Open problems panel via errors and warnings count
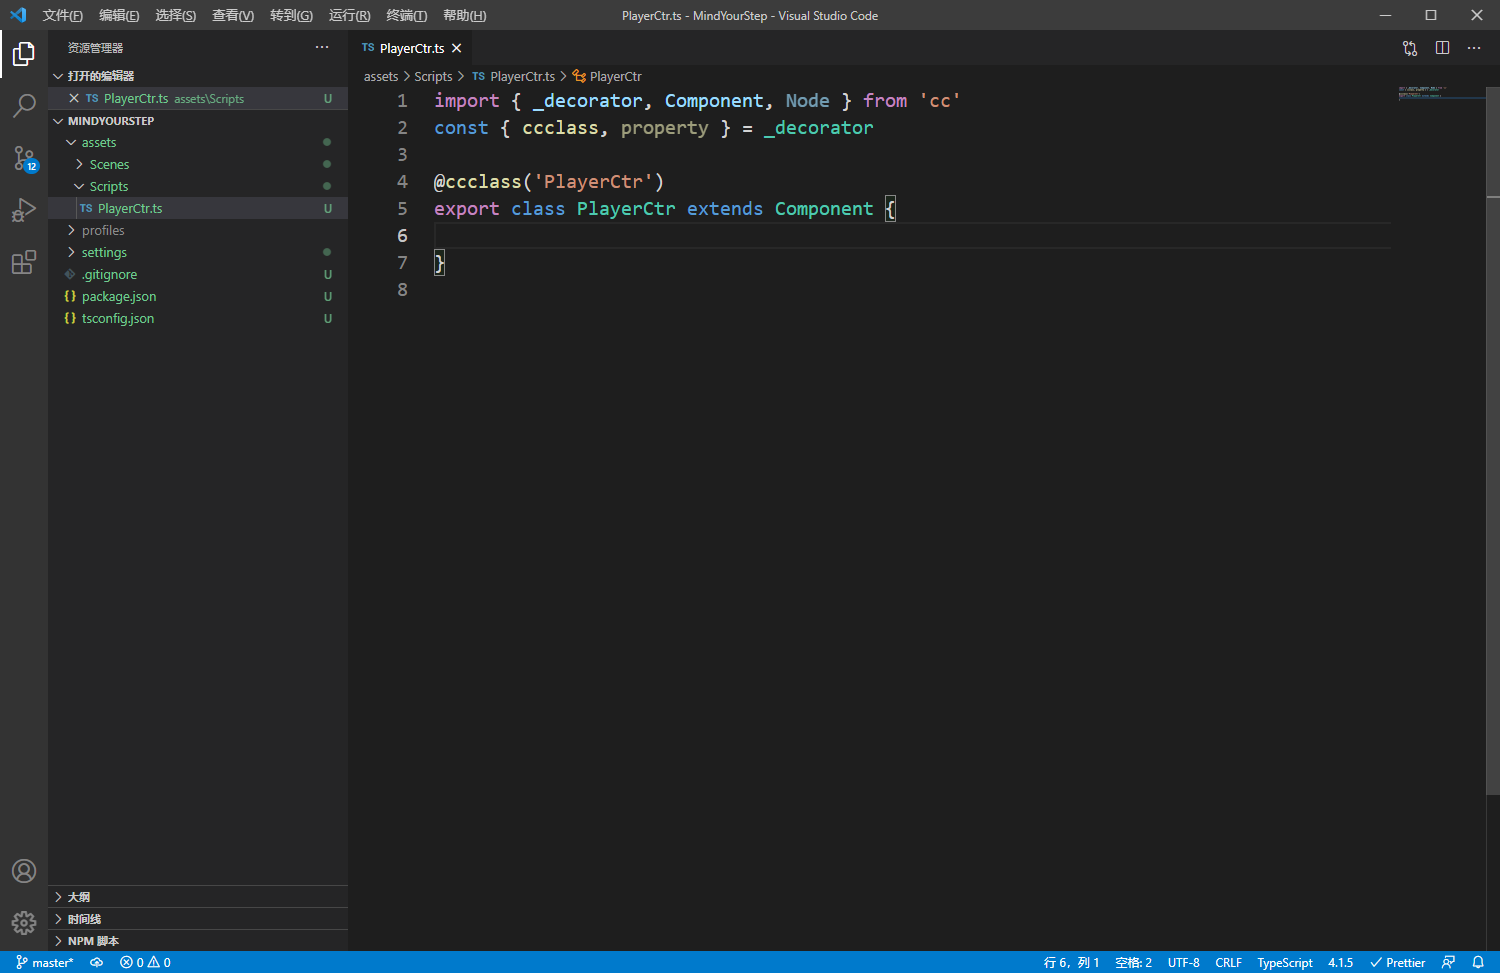Screen dimensions: 1500x973 (145, 962)
